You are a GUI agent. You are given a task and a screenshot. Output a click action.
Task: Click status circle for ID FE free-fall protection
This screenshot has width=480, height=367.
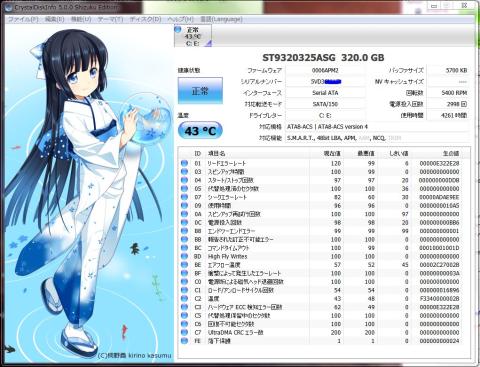tap(184, 341)
